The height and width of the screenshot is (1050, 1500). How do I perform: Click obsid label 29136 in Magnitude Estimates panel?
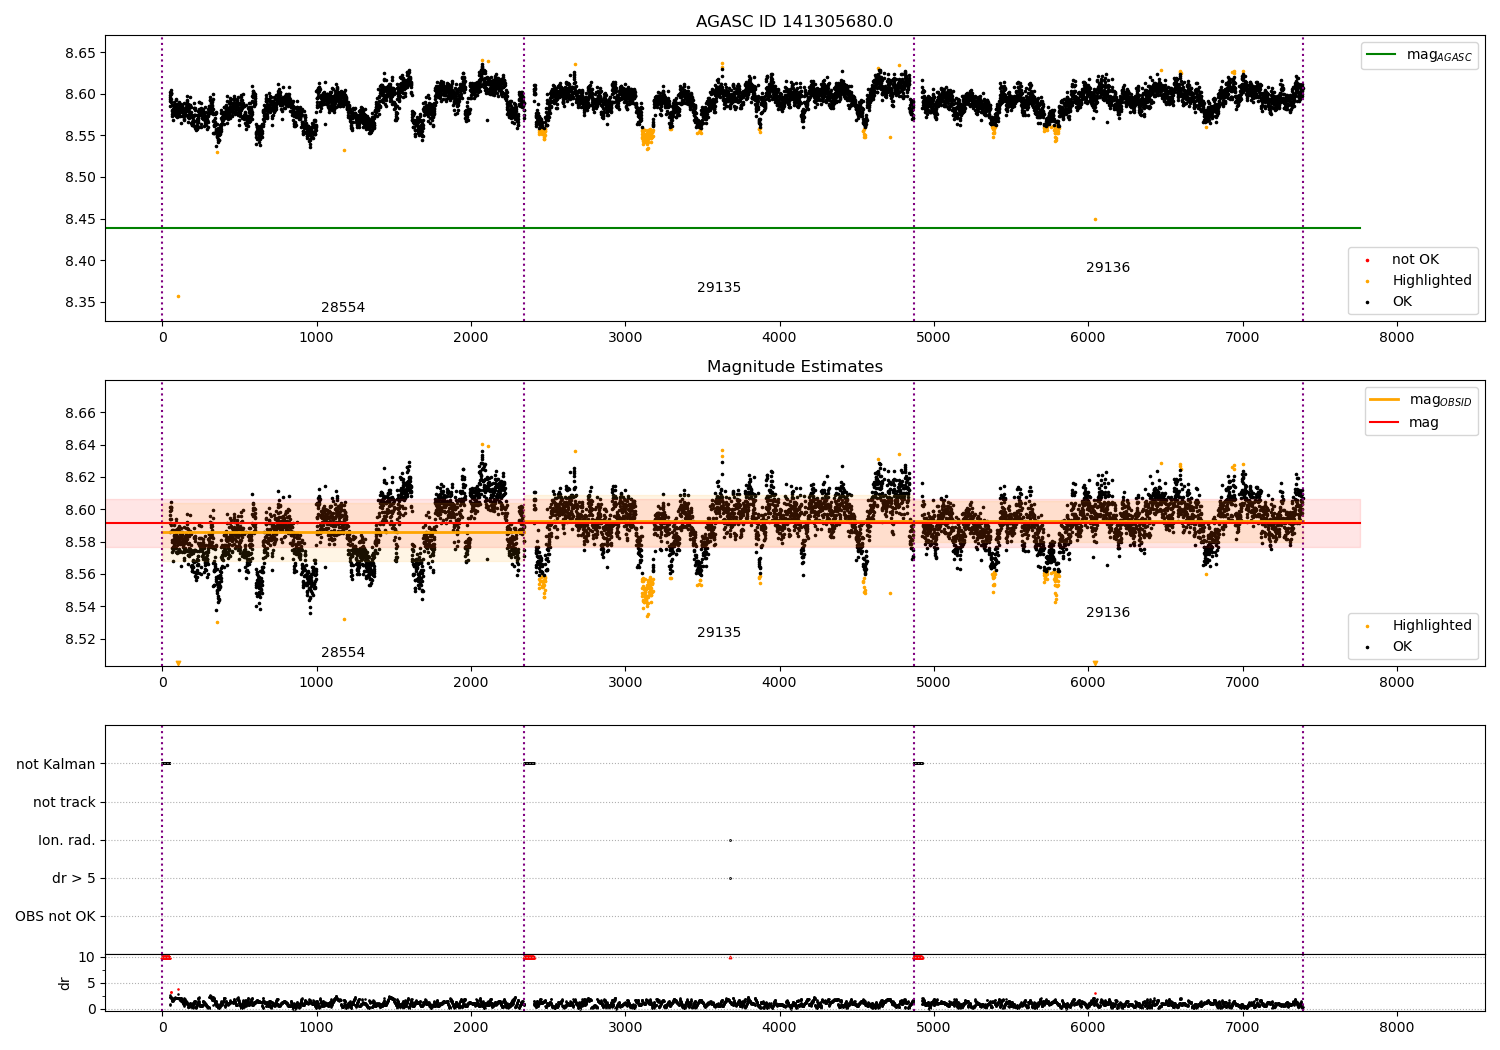click(1108, 613)
